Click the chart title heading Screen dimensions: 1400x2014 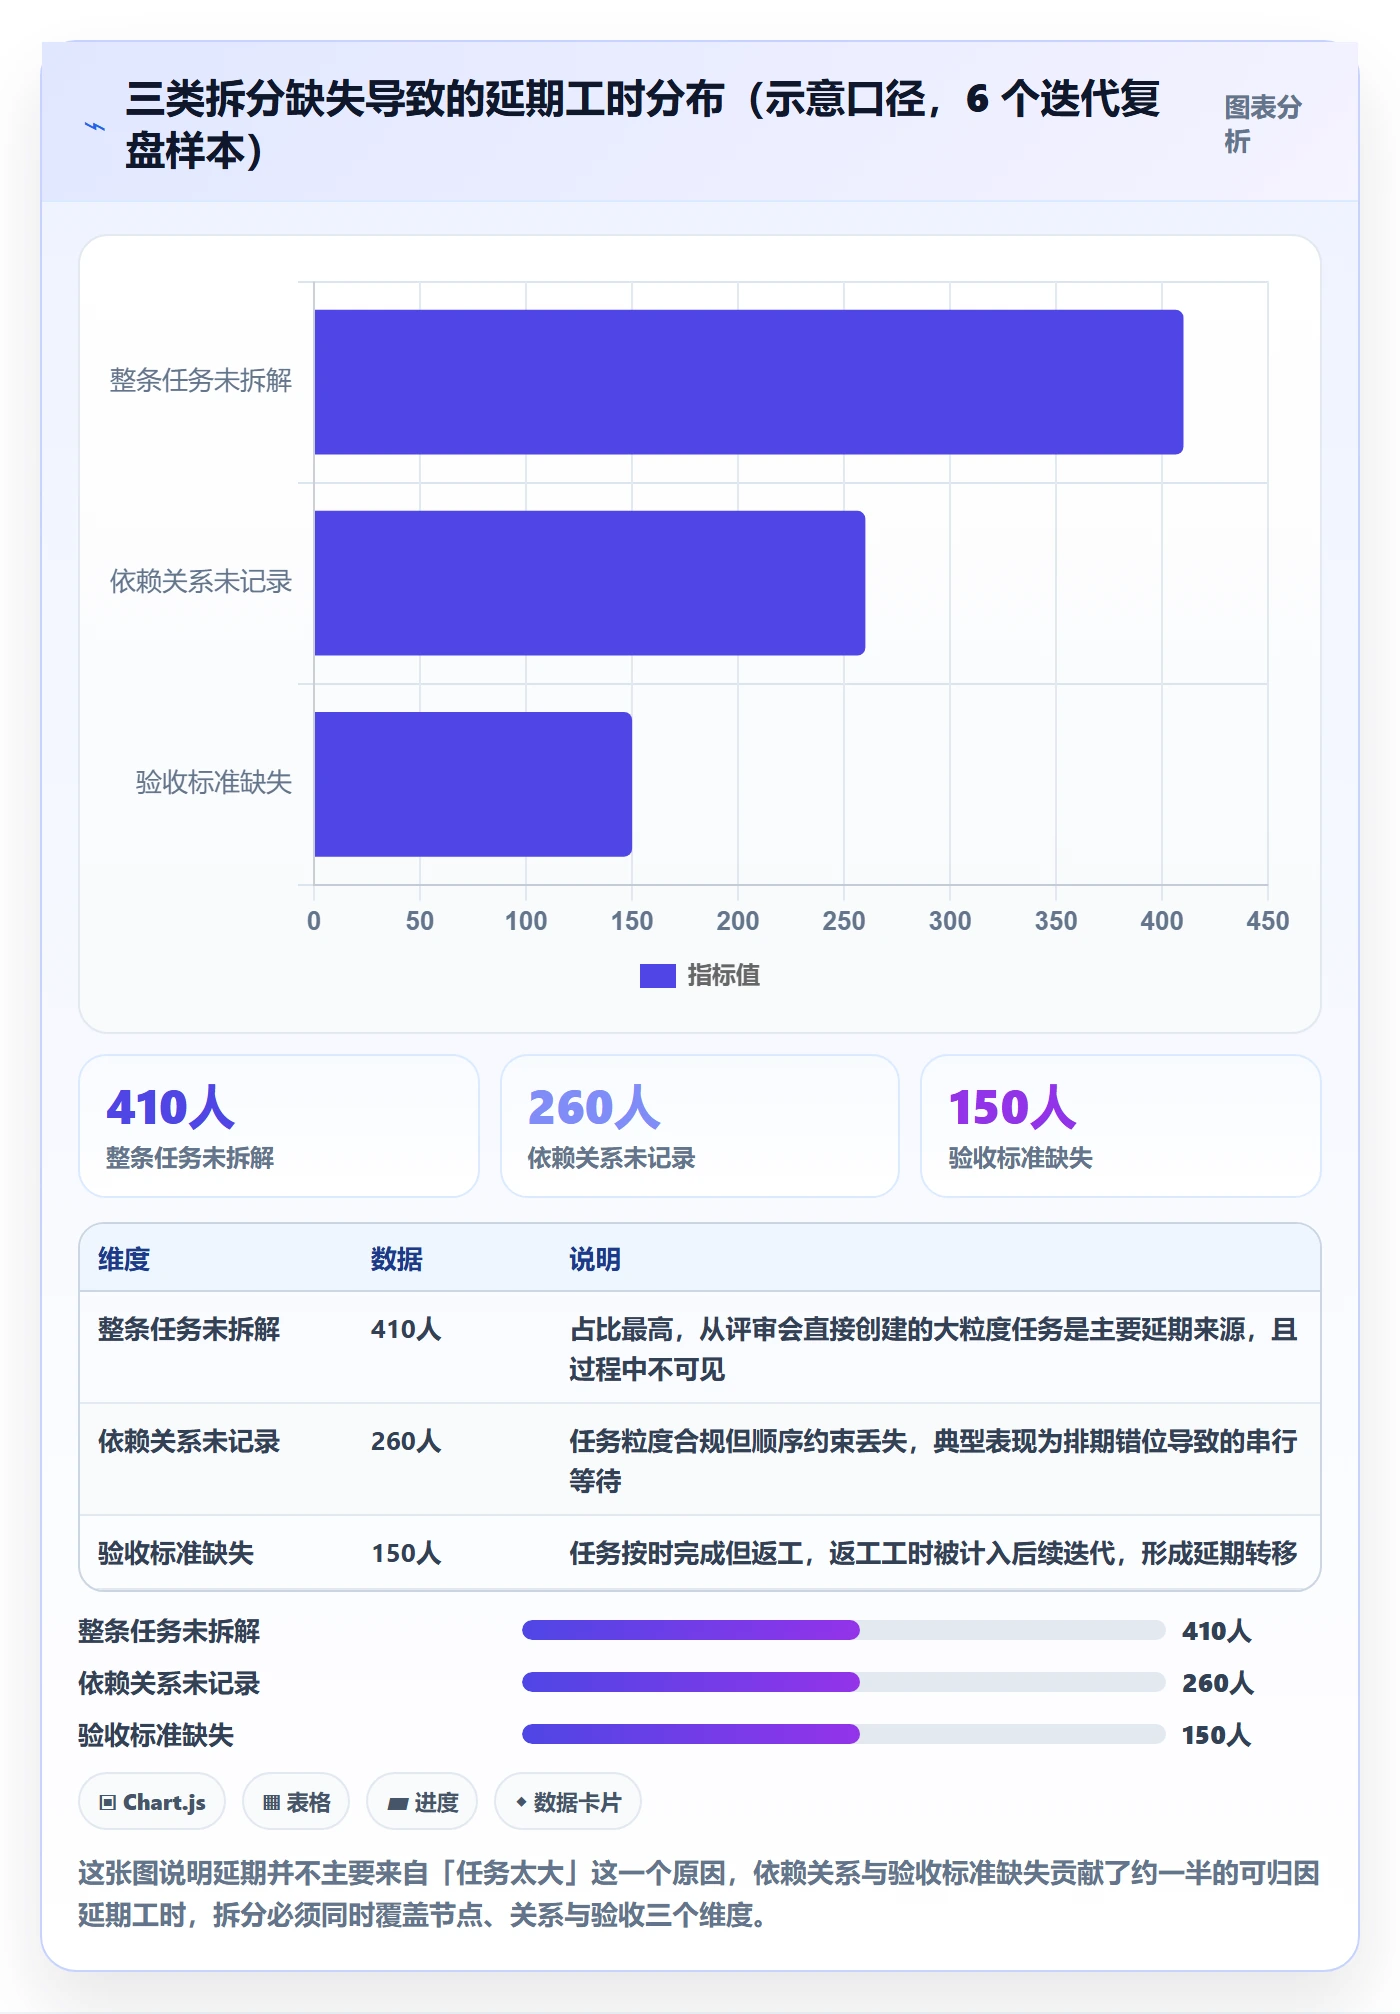(x=643, y=125)
